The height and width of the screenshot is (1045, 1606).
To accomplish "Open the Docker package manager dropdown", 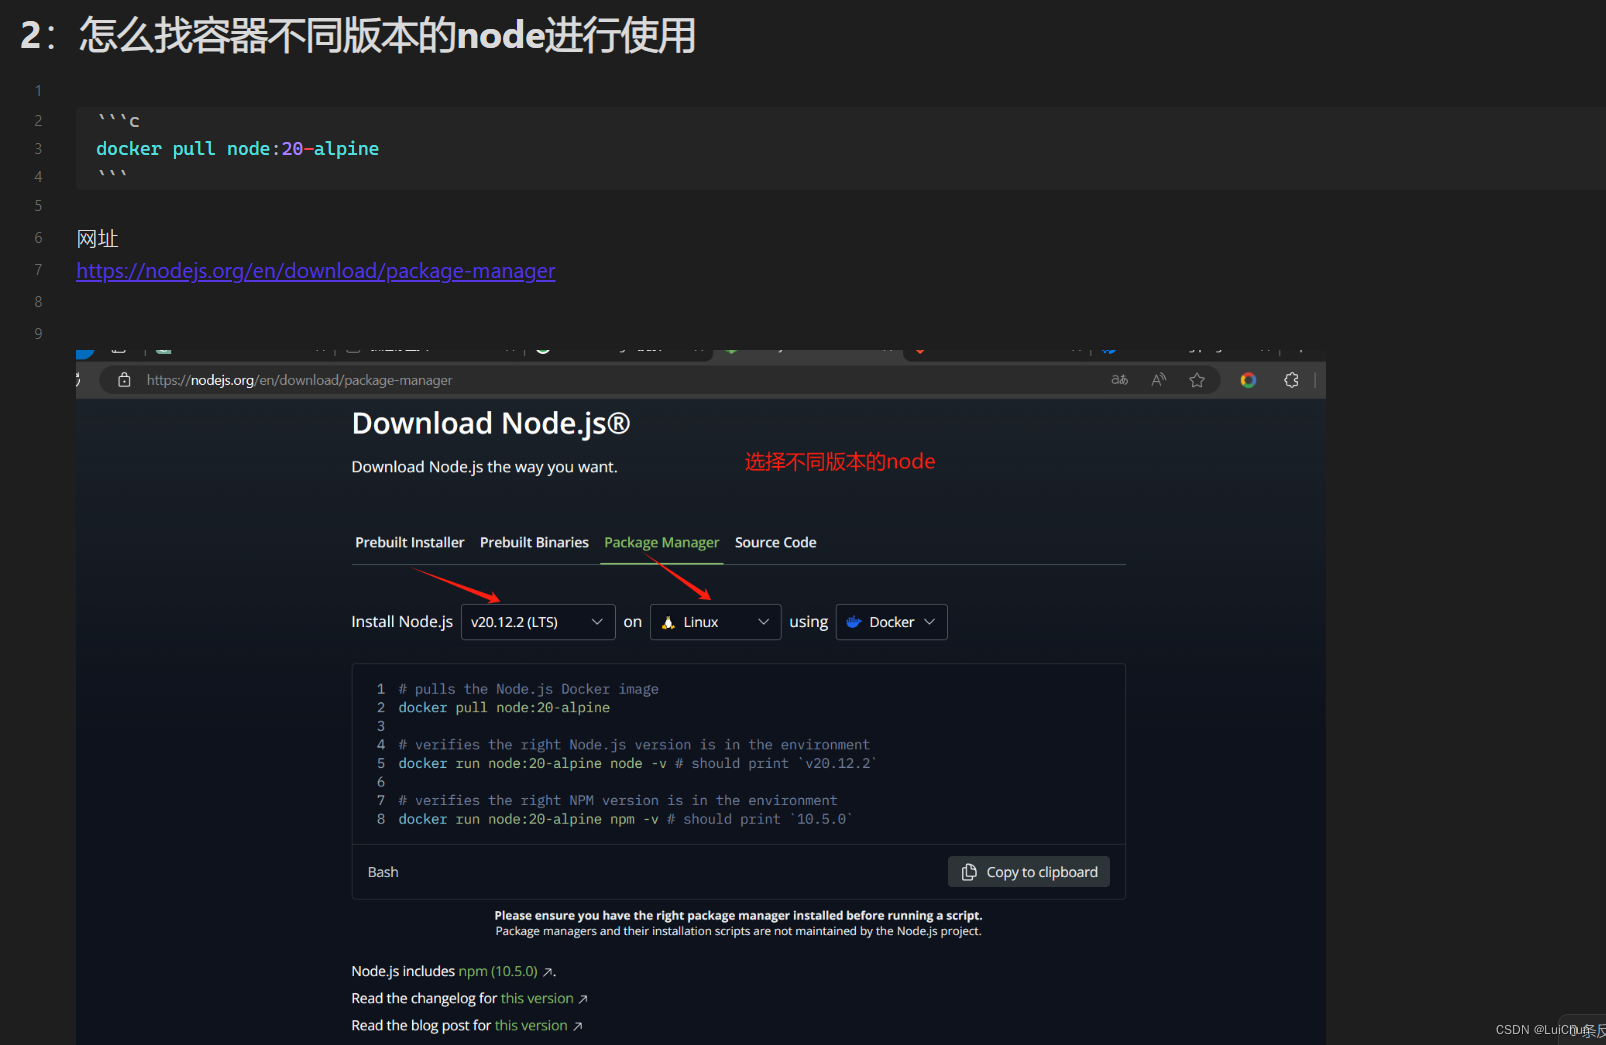I will click(x=891, y=622).
